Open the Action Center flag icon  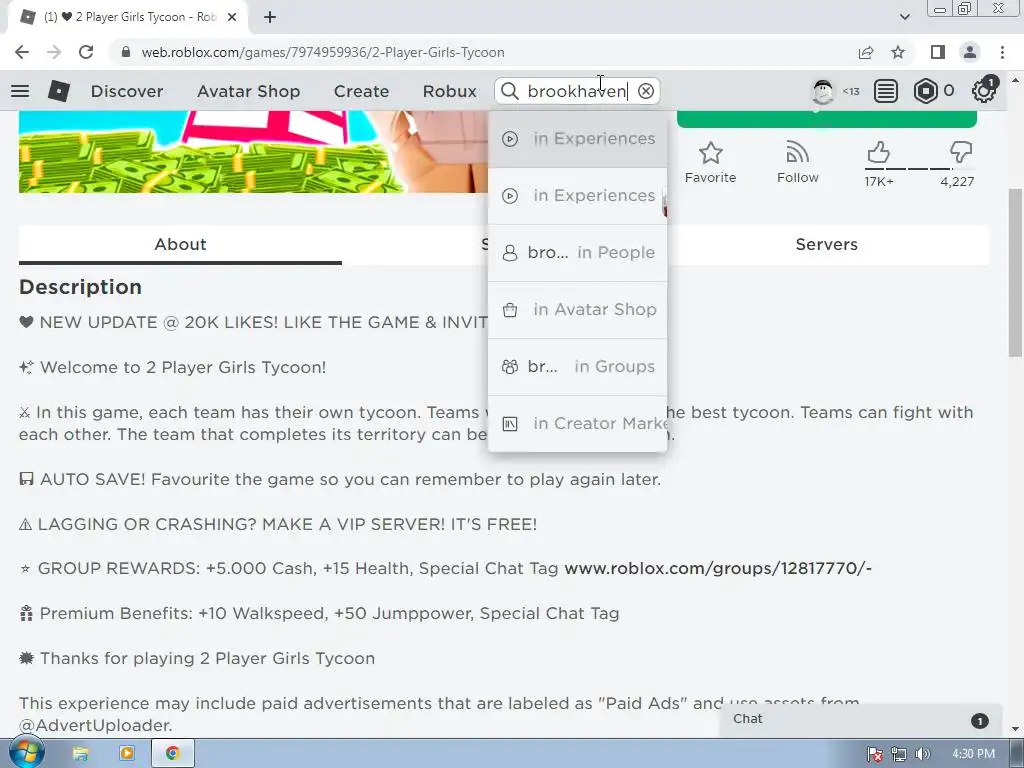(875, 754)
